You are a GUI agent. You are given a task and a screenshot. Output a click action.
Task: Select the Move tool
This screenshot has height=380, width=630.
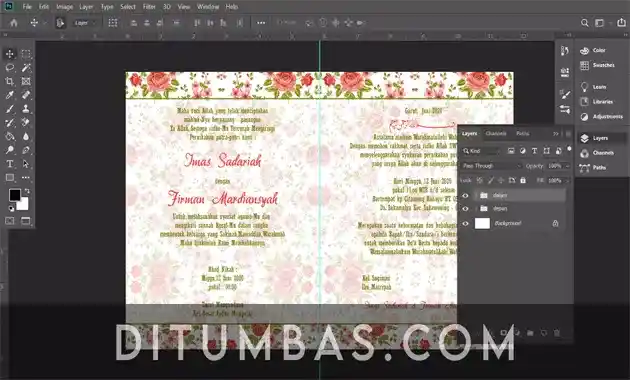click(10, 54)
